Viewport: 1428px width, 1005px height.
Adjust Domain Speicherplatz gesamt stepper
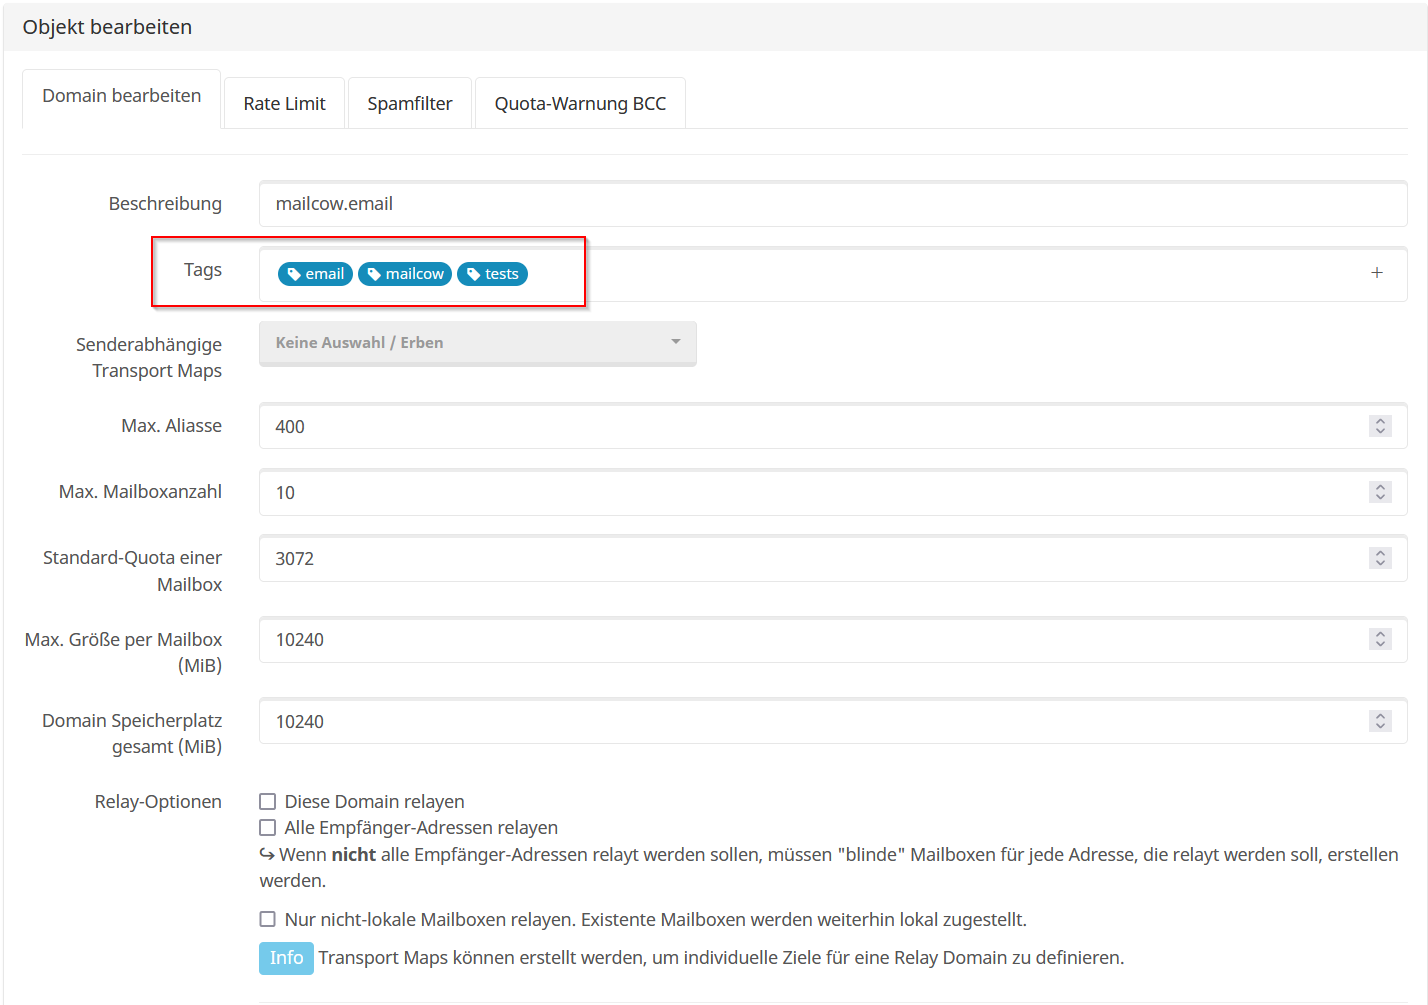tap(1380, 721)
